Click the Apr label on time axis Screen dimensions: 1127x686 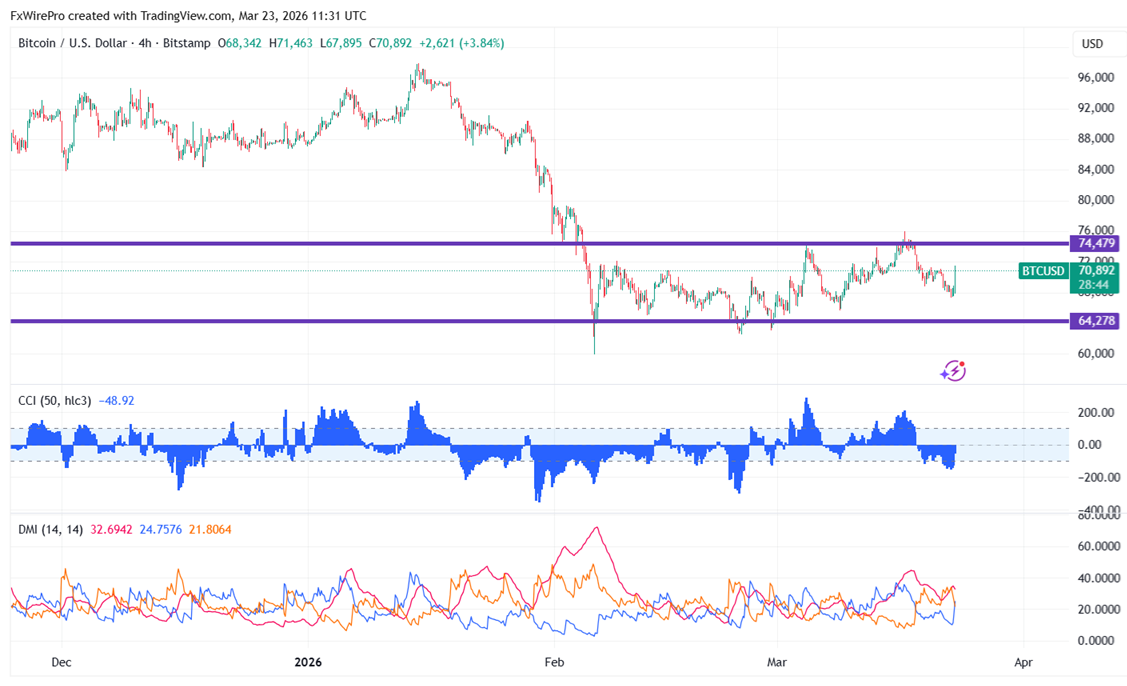tap(1023, 662)
